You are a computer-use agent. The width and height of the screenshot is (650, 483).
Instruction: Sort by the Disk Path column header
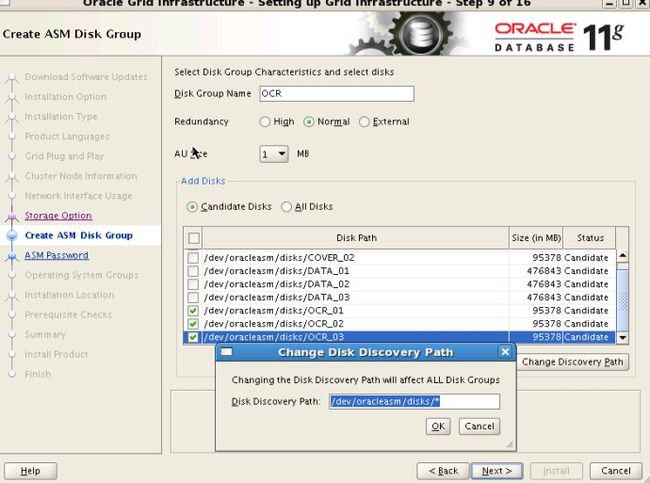(x=356, y=238)
